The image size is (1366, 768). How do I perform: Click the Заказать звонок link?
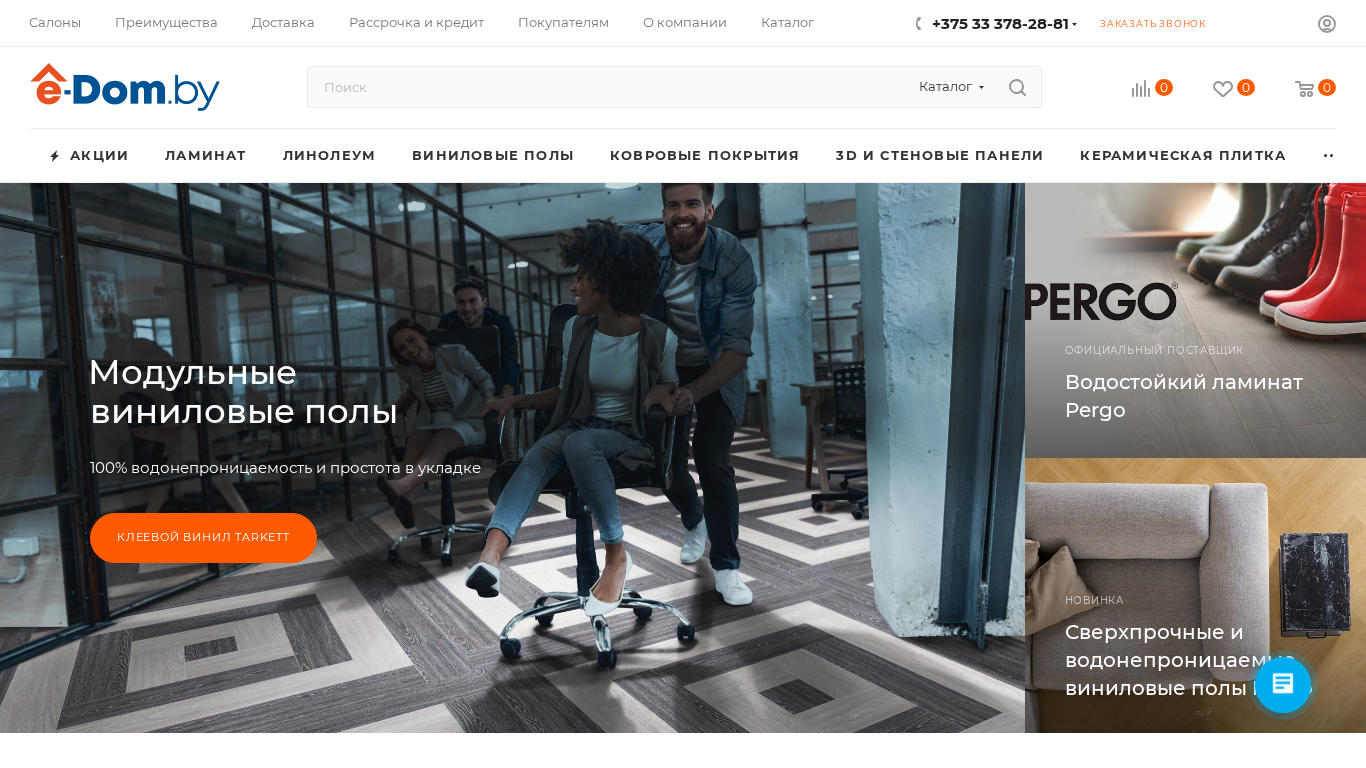click(x=1153, y=24)
